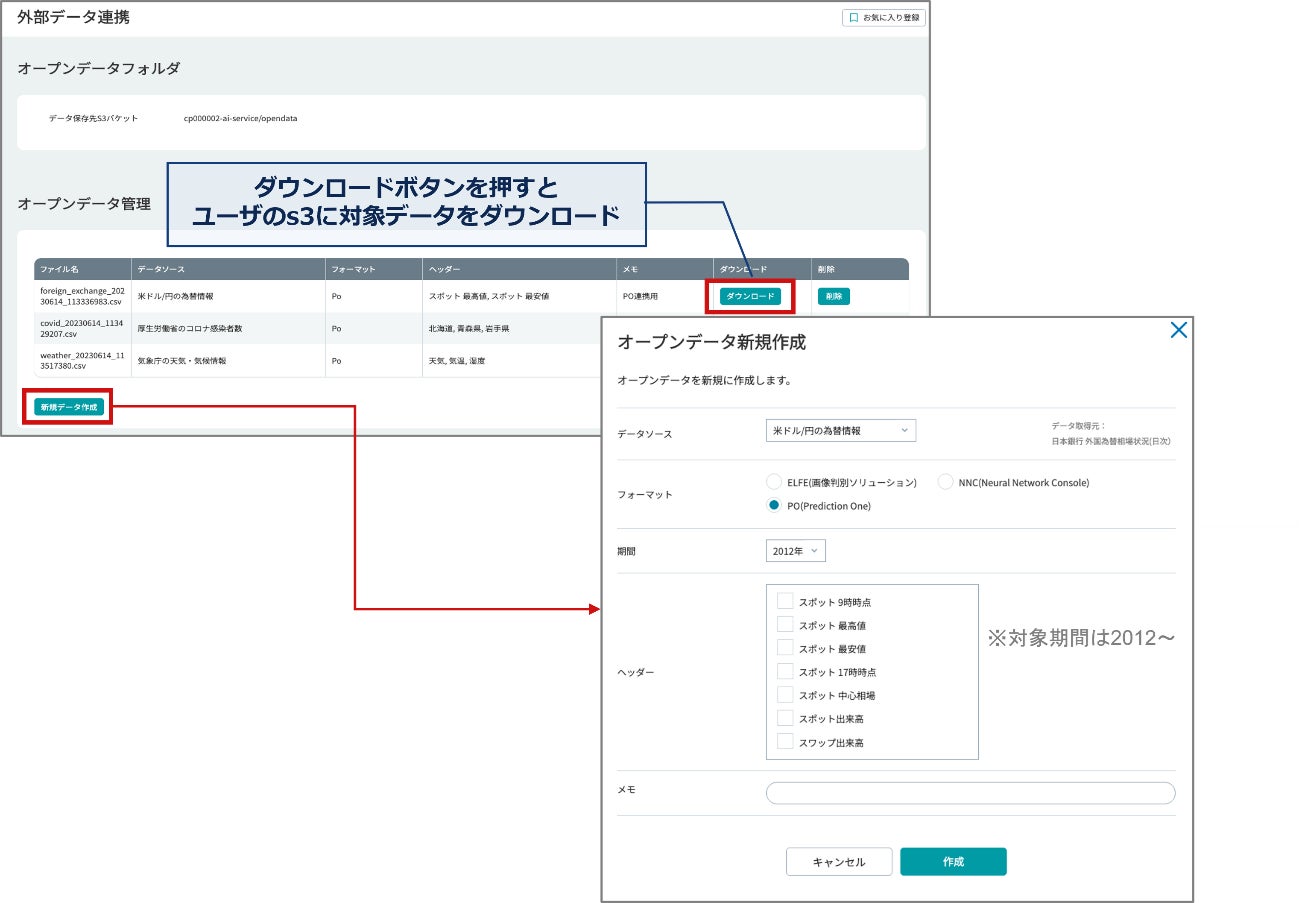Viewport: 1299px width, 903px height.
Task: Open the データソース dropdown in the dialog
Action: (x=840, y=430)
